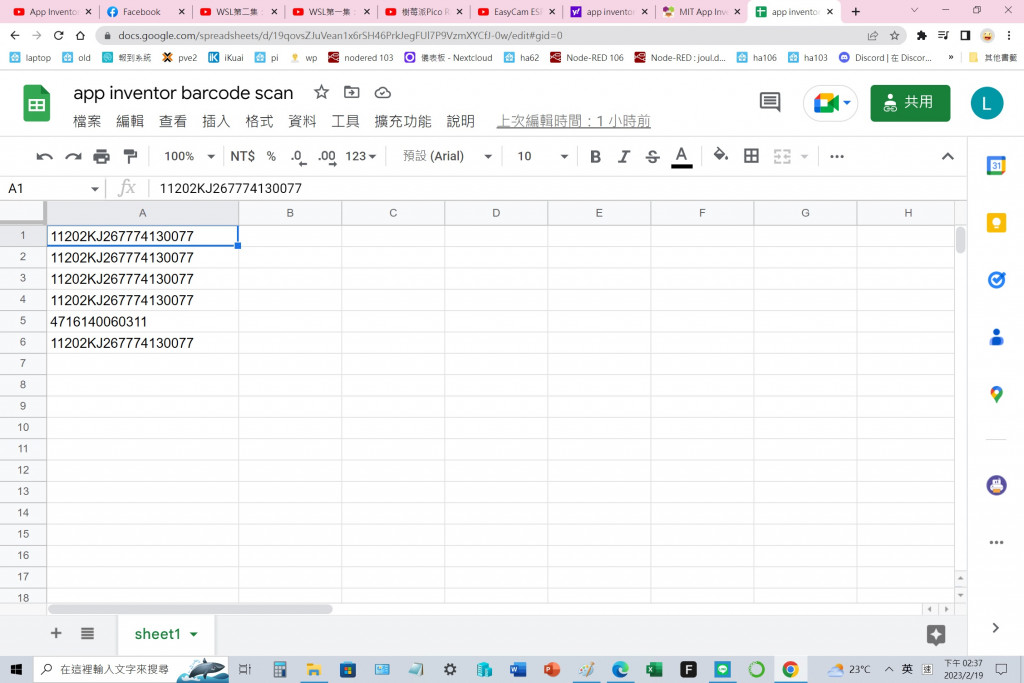Open the Arial font dropdown
The width and height of the screenshot is (1024, 683).
(447, 157)
